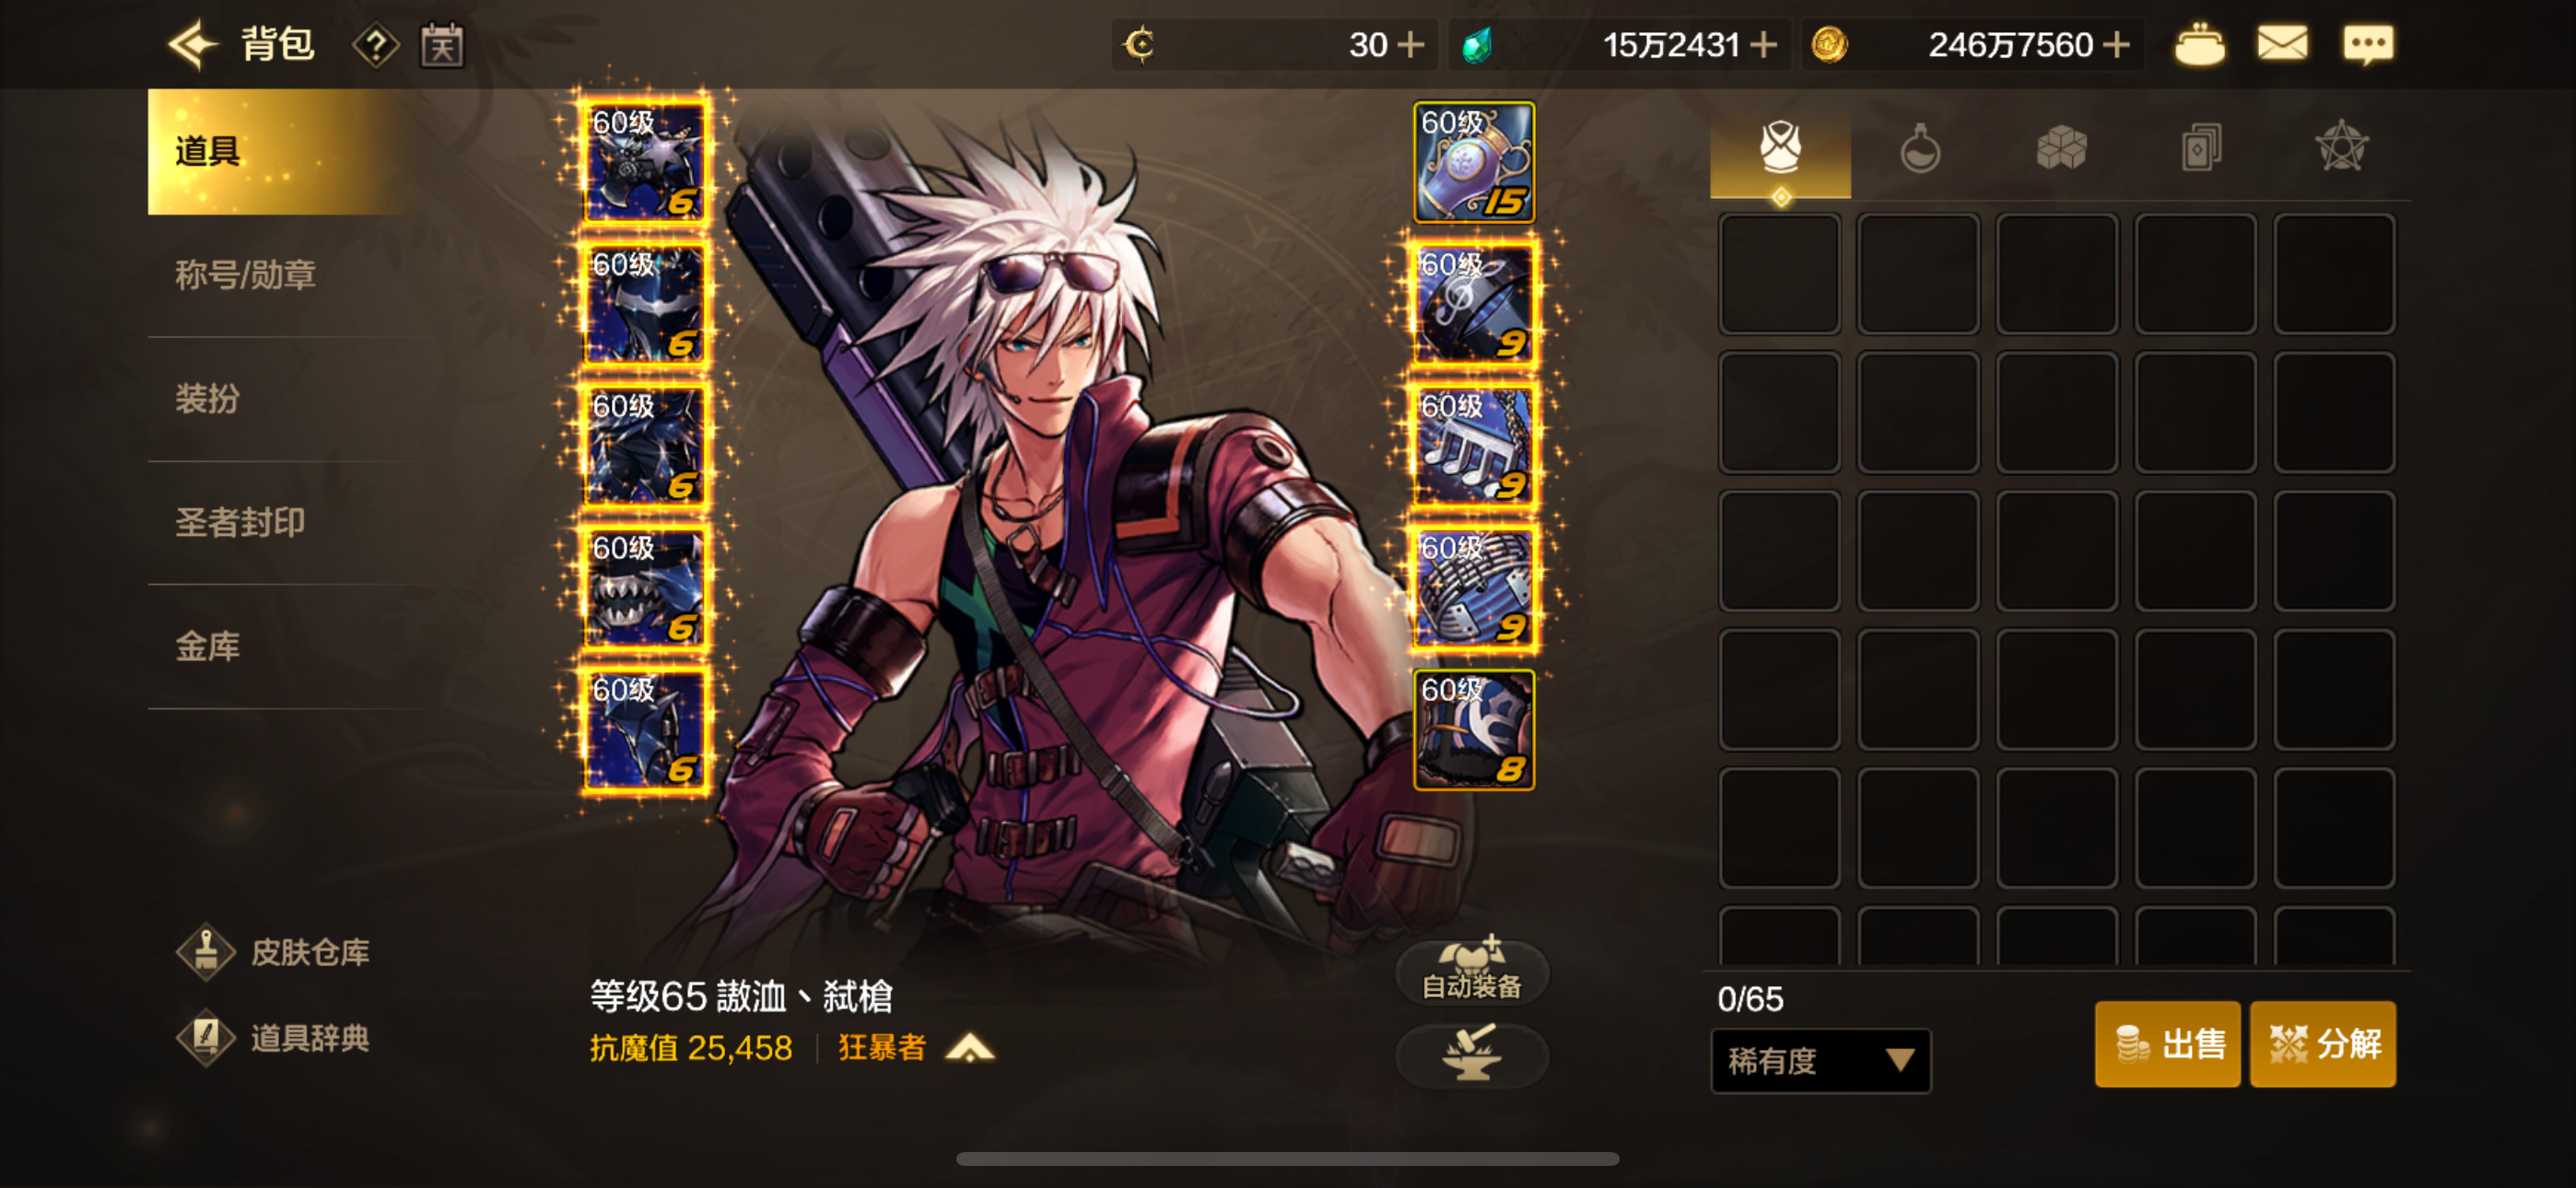Select the potion consumables tab icon

pyautogui.click(x=1919, y=148)
